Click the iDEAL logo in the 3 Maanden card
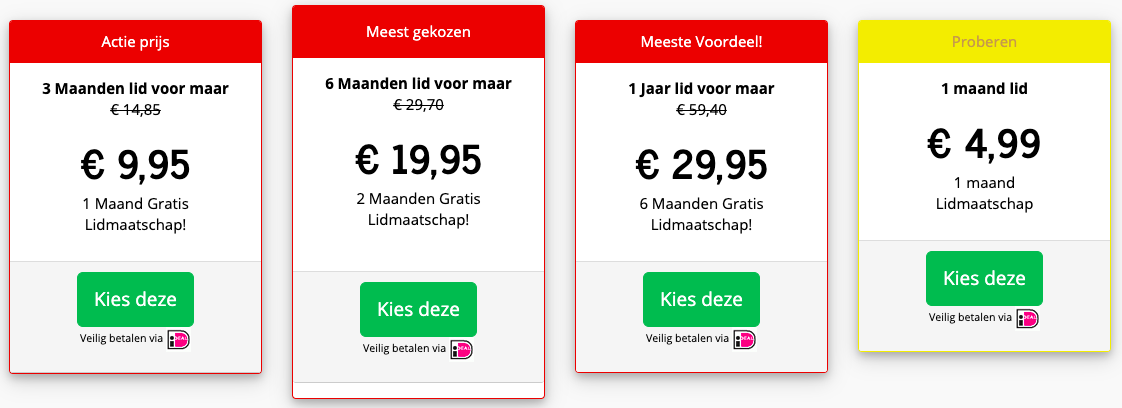This screenshot has width=1122, height=408. [x=178, y=339]
